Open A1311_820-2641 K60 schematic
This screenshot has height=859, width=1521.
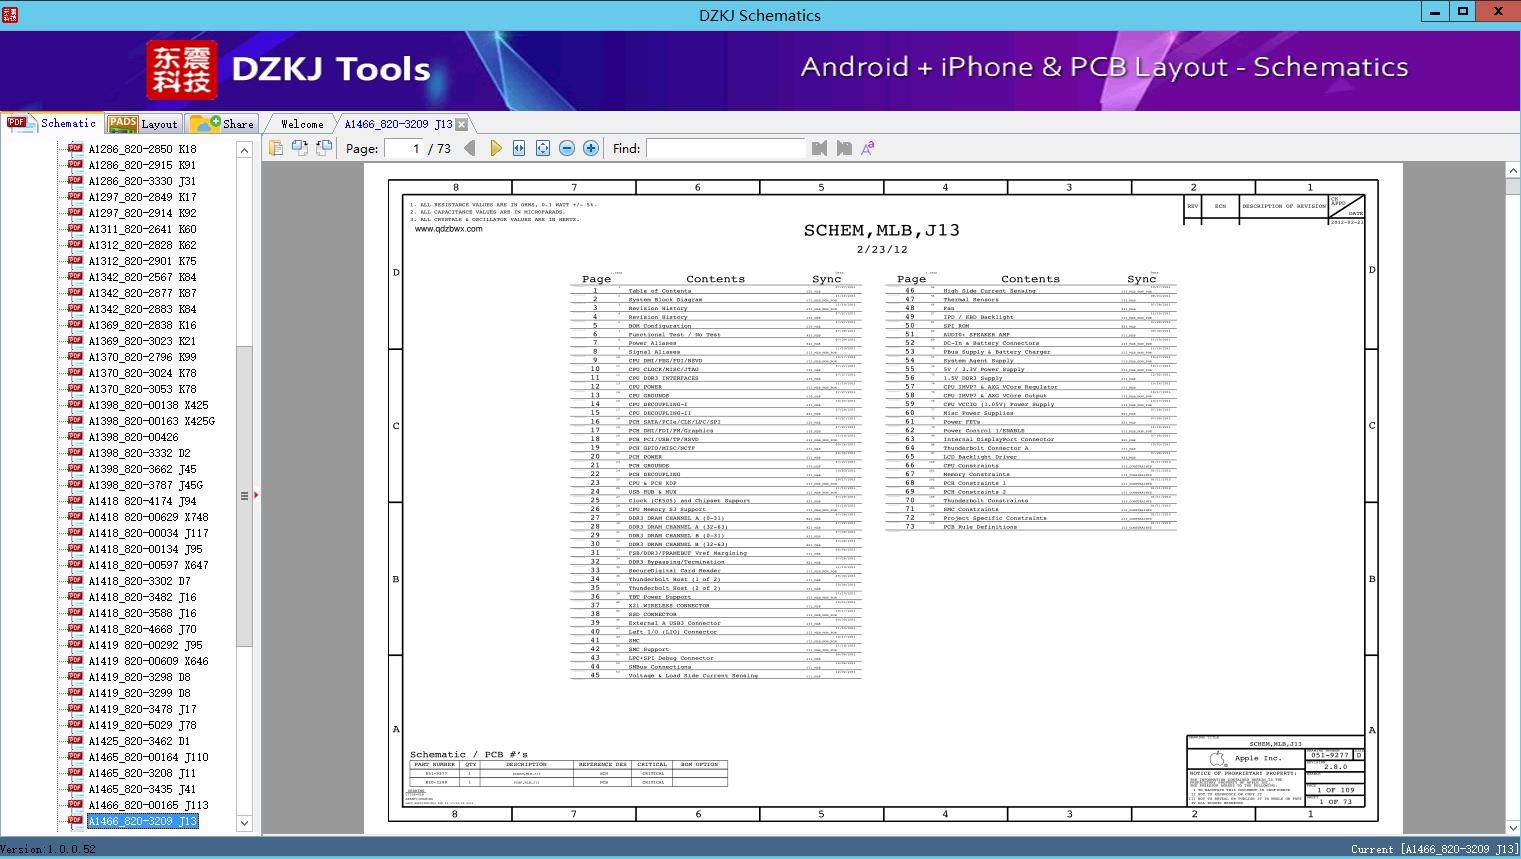coord(142,229)
